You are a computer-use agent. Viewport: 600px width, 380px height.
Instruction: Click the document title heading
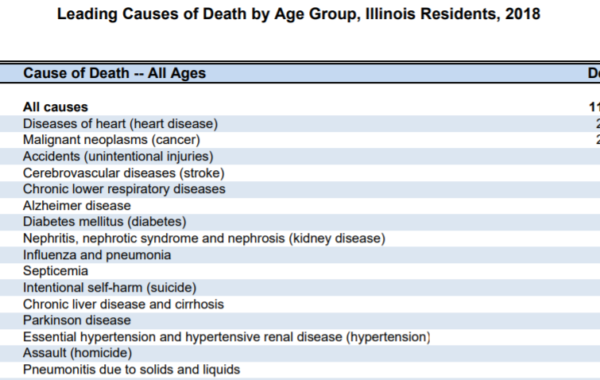click(298, 14)
